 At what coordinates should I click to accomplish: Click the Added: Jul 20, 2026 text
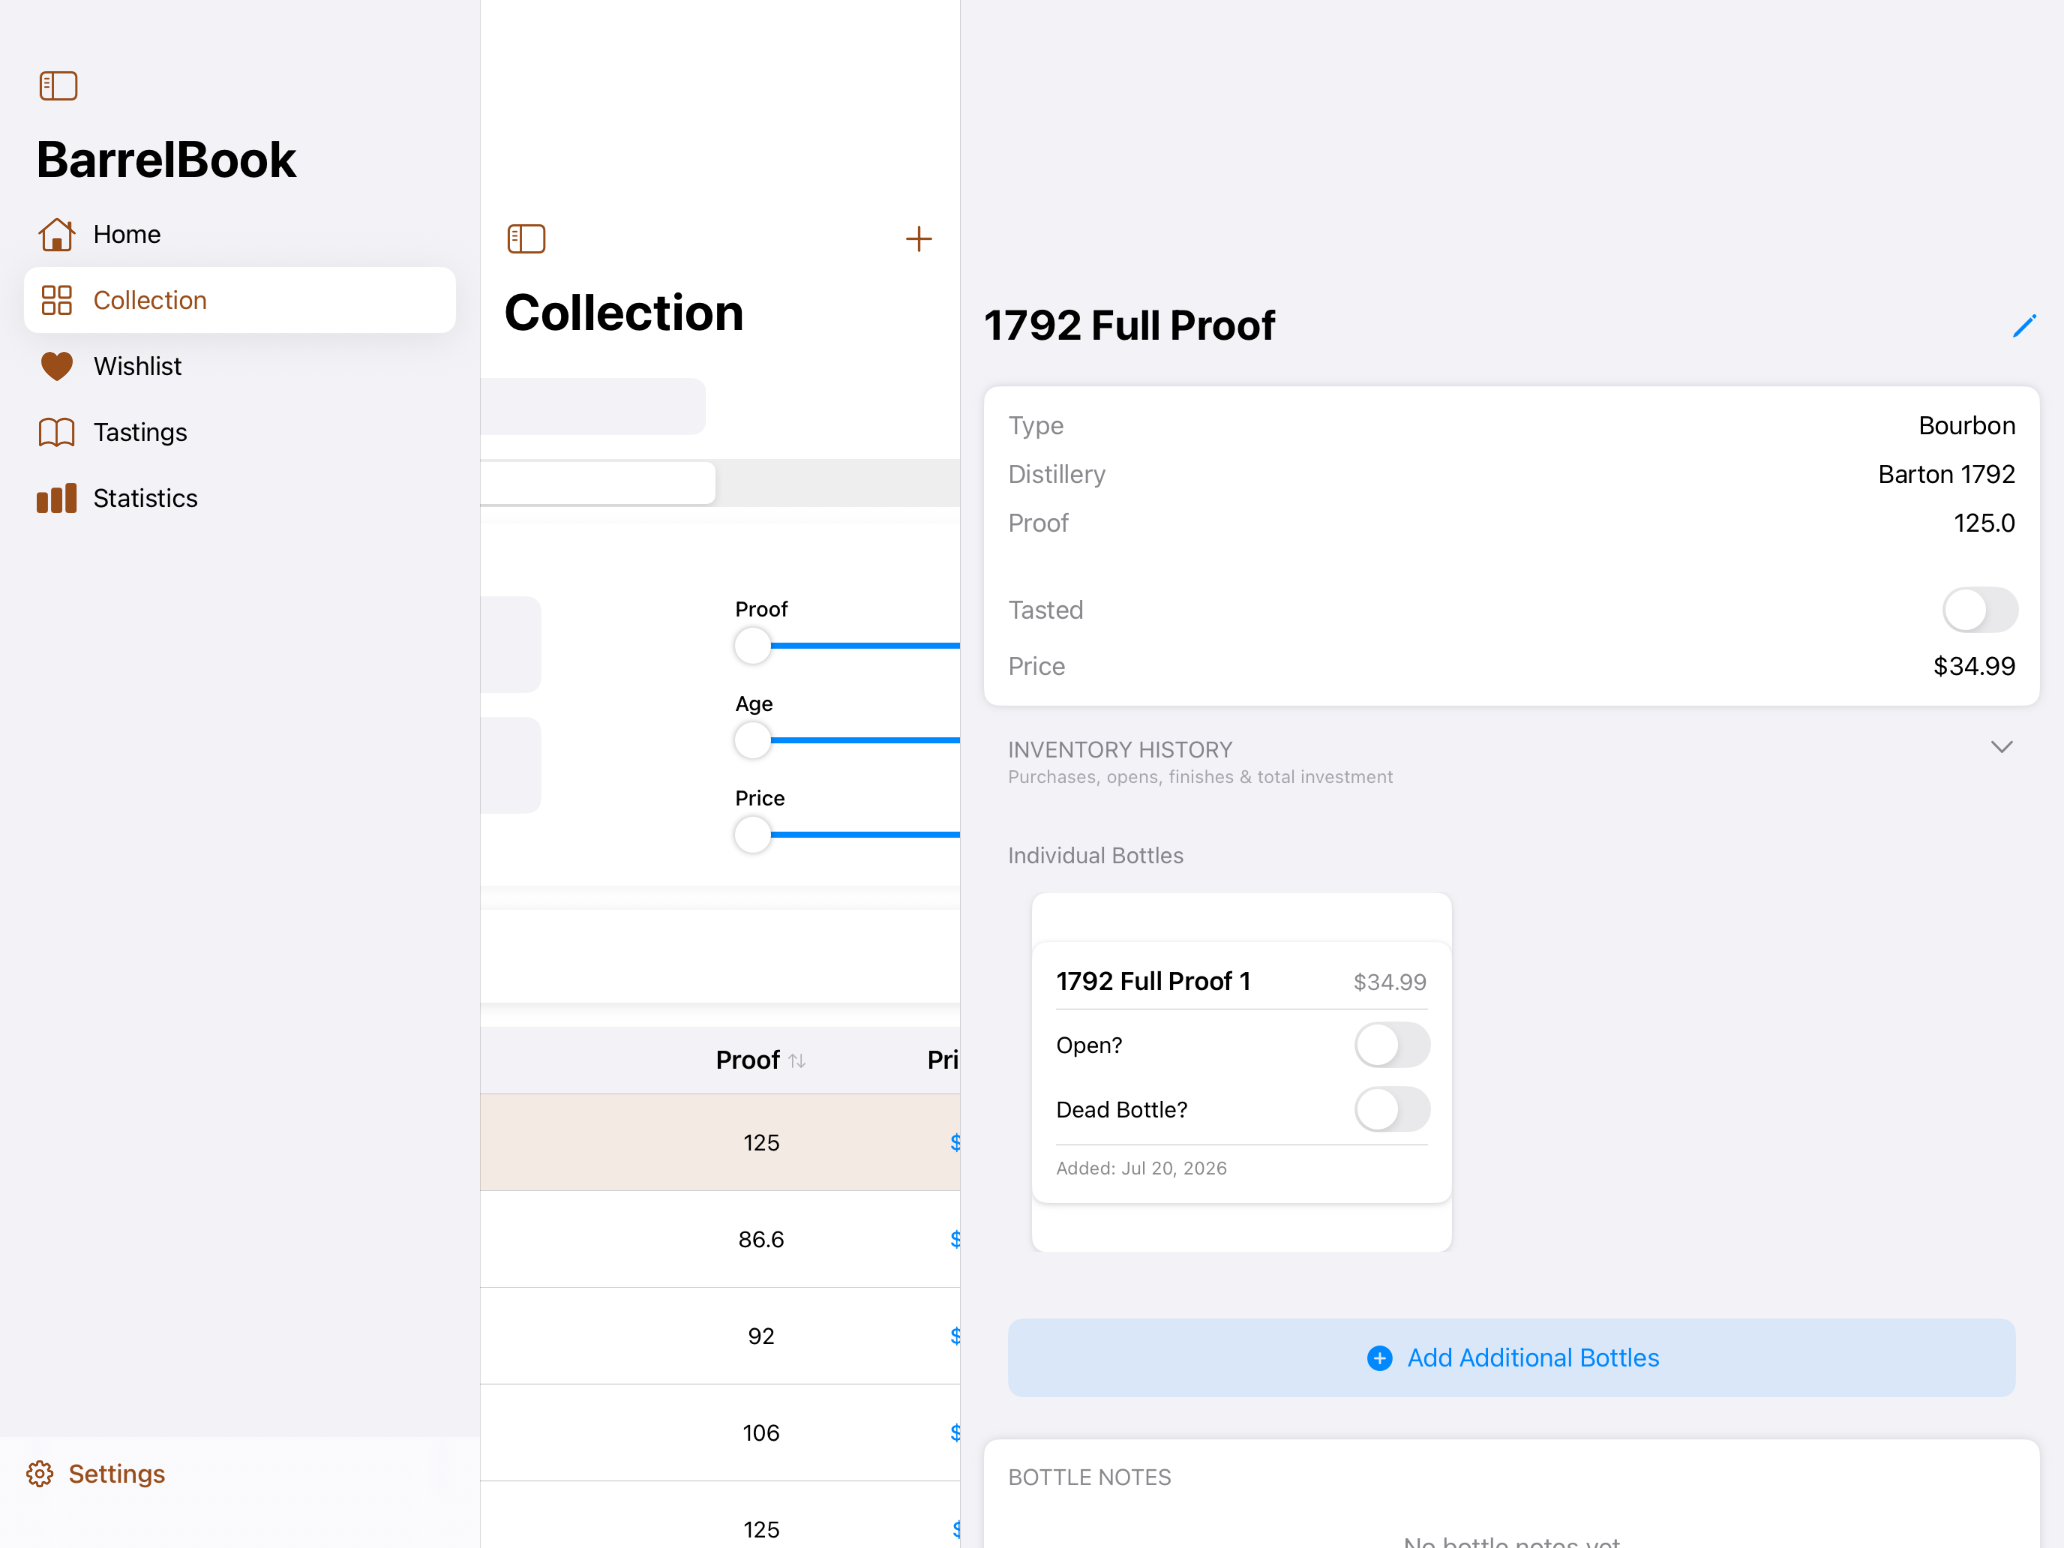click(1141, 1169)
